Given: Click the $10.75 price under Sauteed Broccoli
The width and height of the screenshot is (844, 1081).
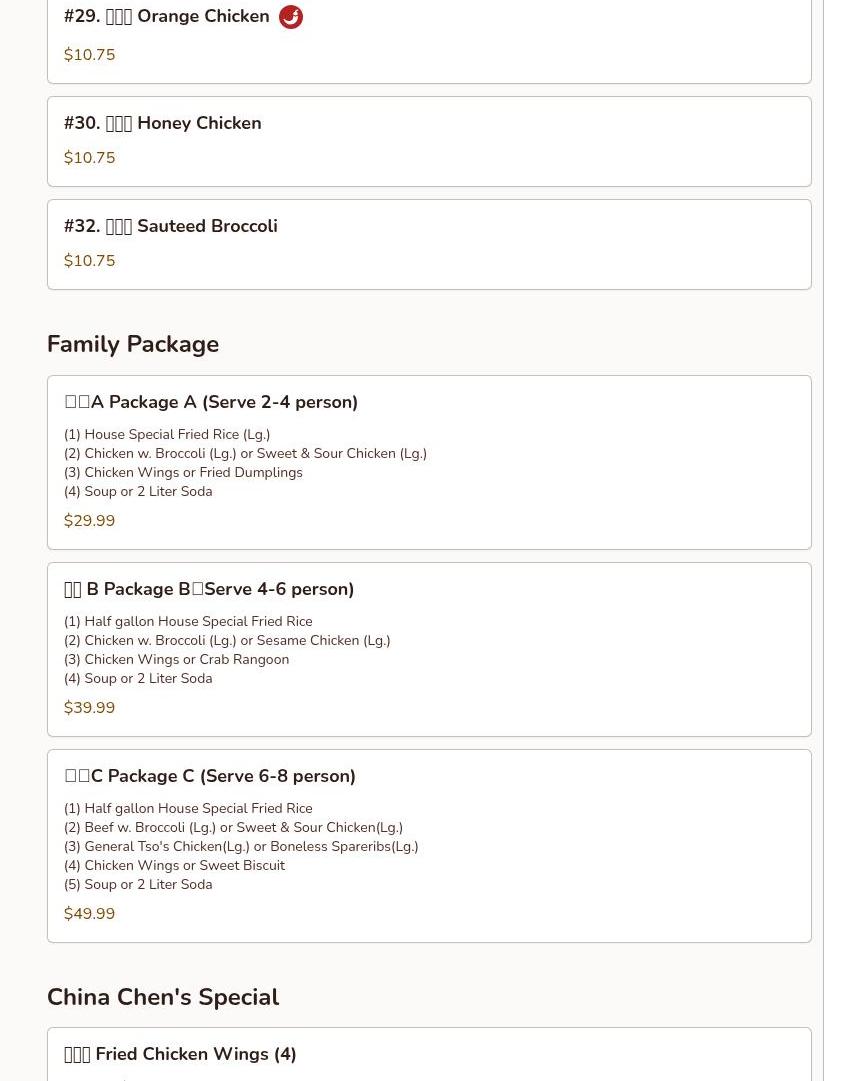Looking at the screenshot, I should (90, 261).
